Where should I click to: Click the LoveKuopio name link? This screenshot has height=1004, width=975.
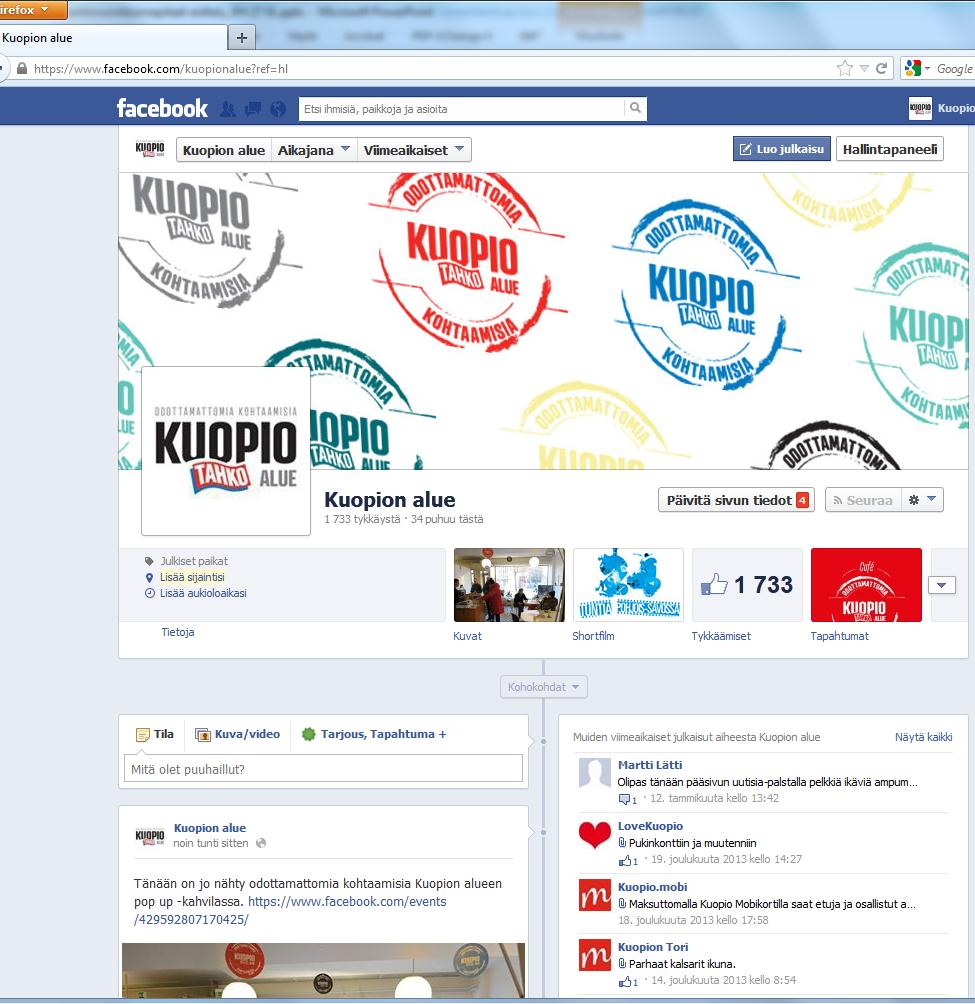(x=650, y=826)
